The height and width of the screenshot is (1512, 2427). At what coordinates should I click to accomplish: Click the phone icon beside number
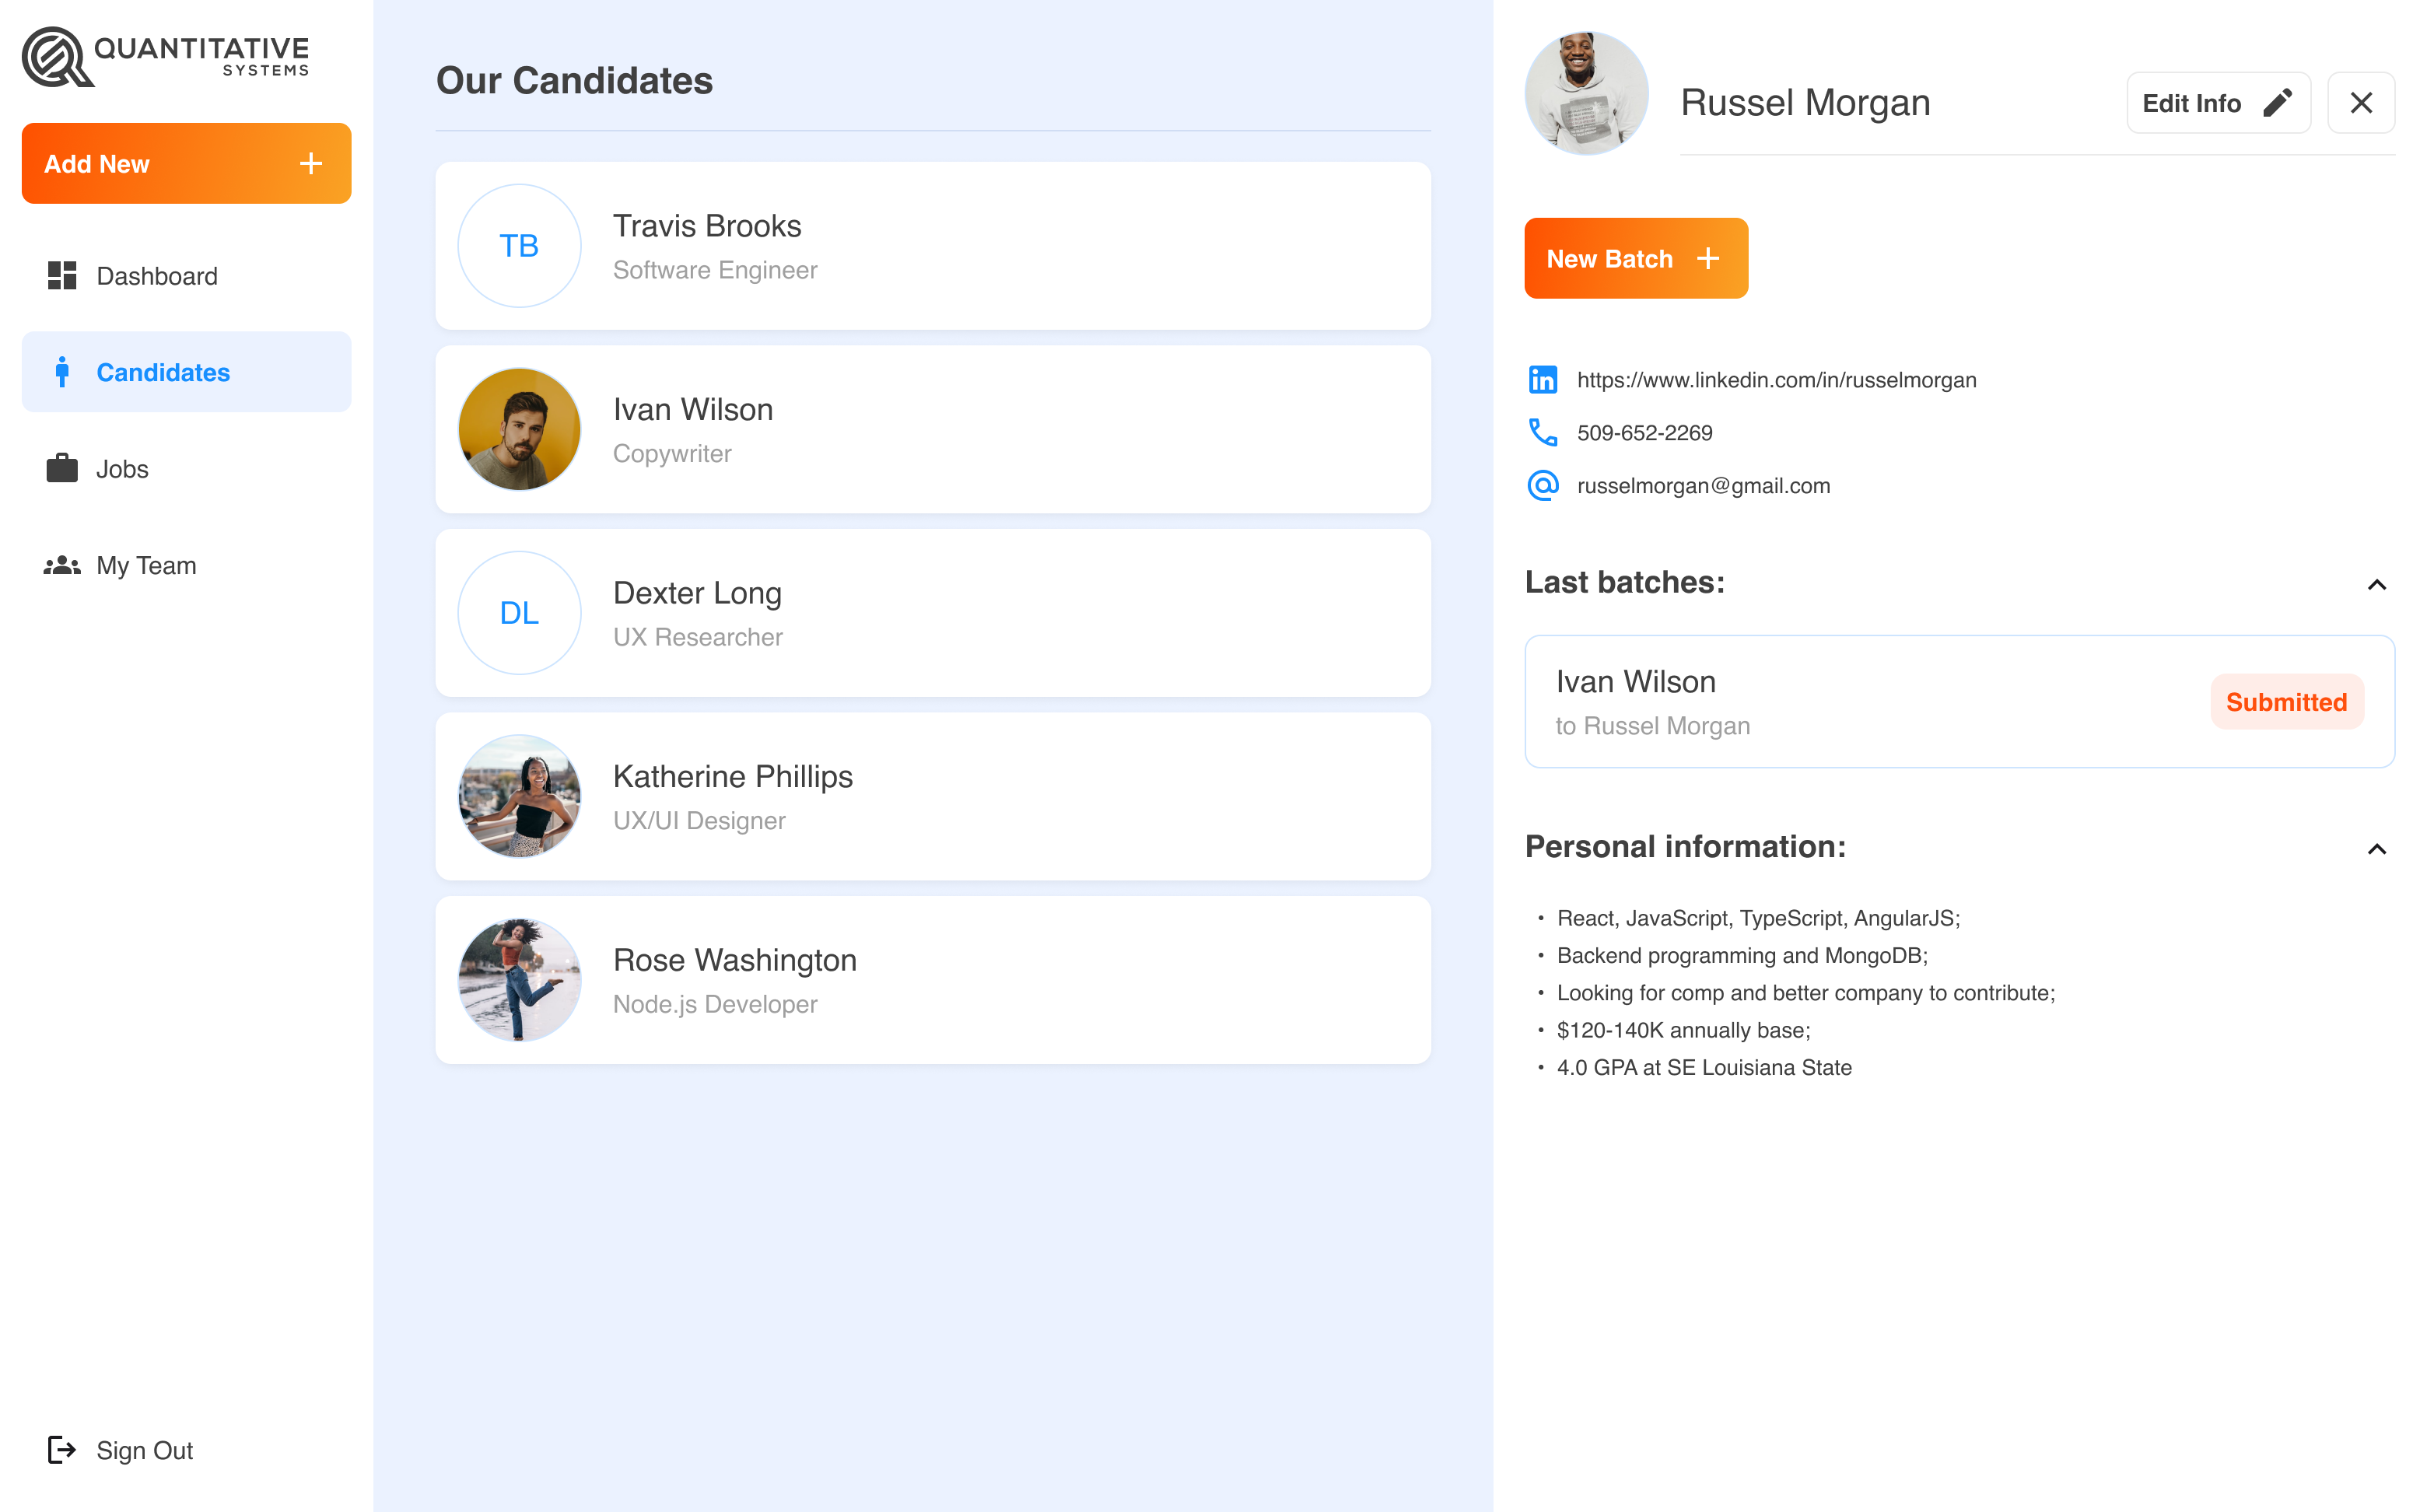[x=1542, y=433]
